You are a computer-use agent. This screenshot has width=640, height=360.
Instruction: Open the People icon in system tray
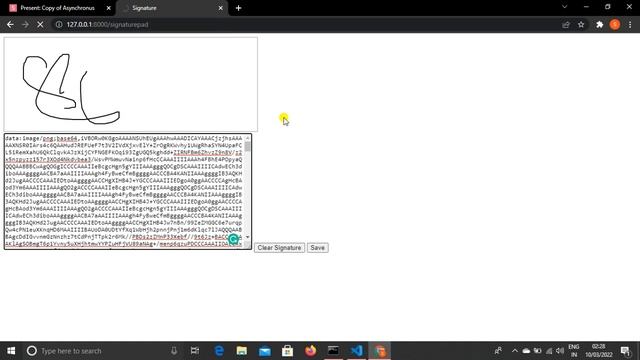(x=498, y=351)
